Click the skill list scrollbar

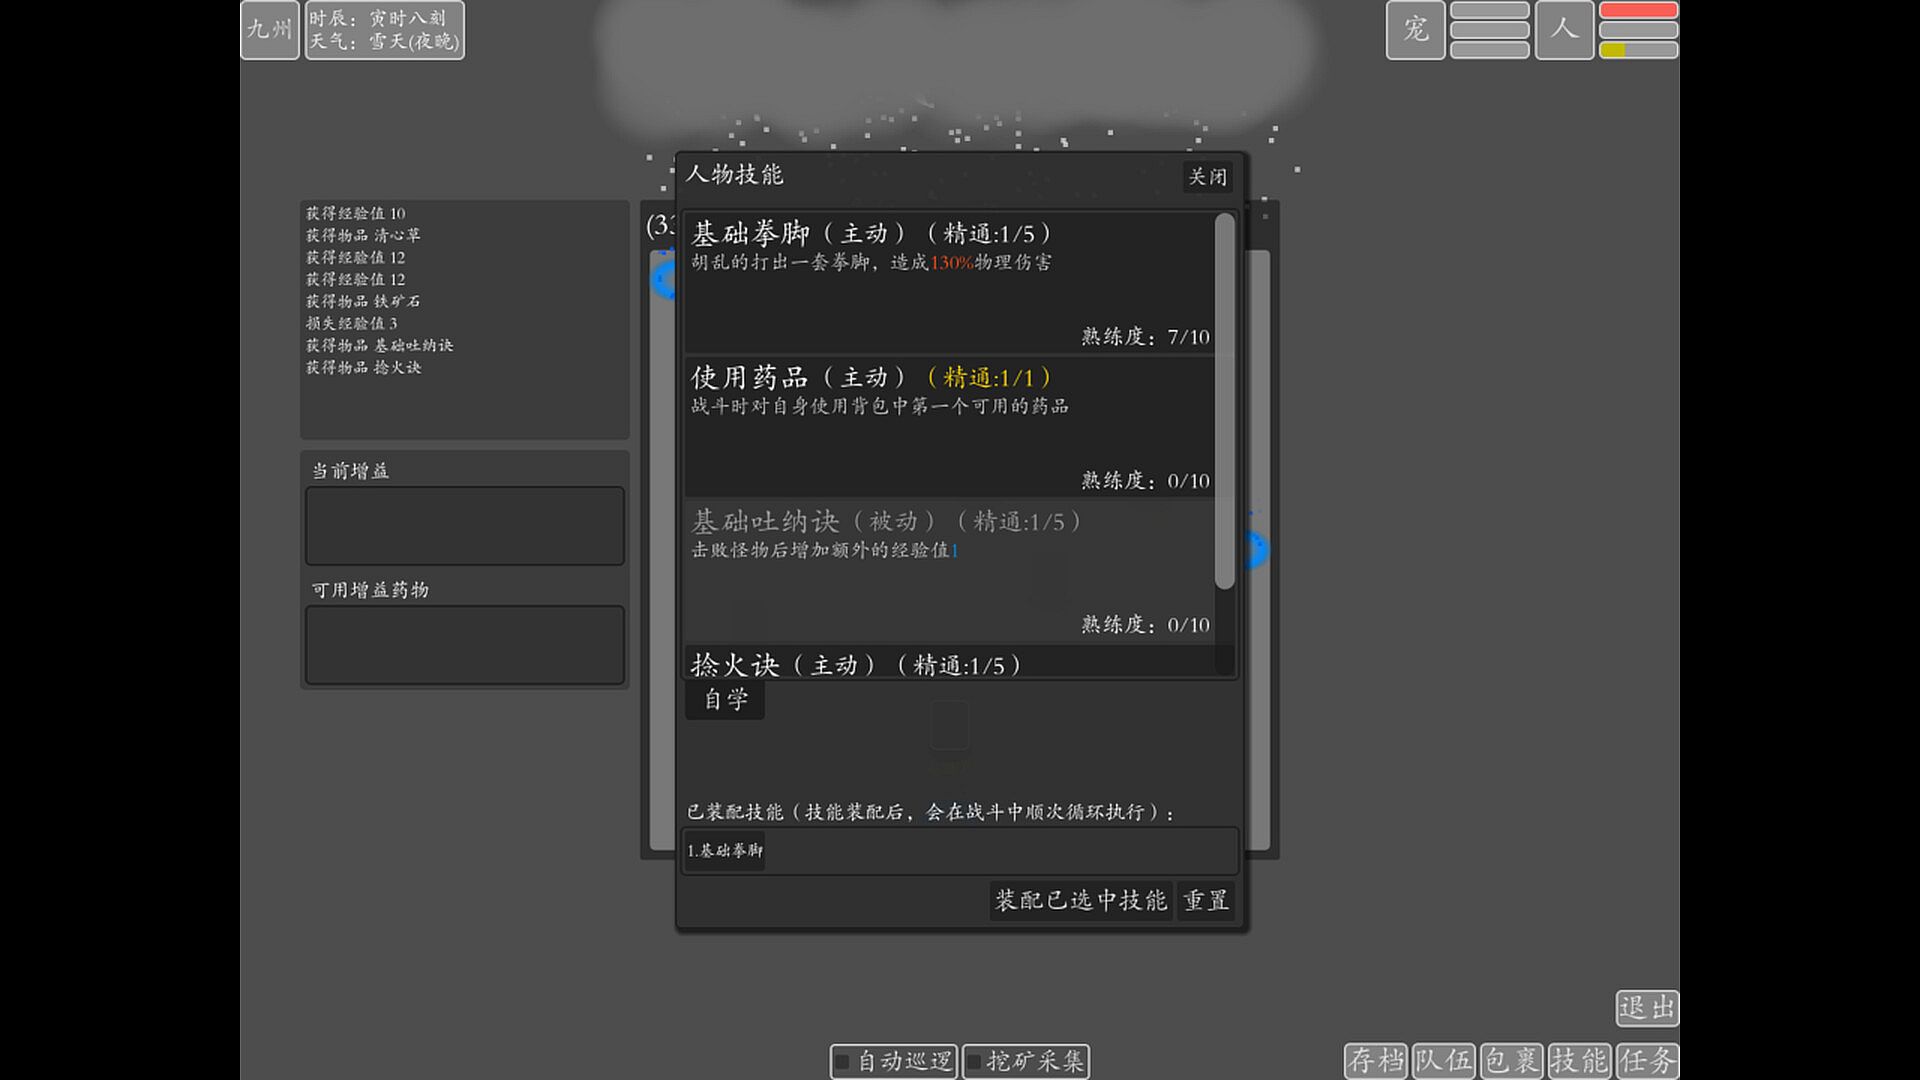[x=1224, y=400]
